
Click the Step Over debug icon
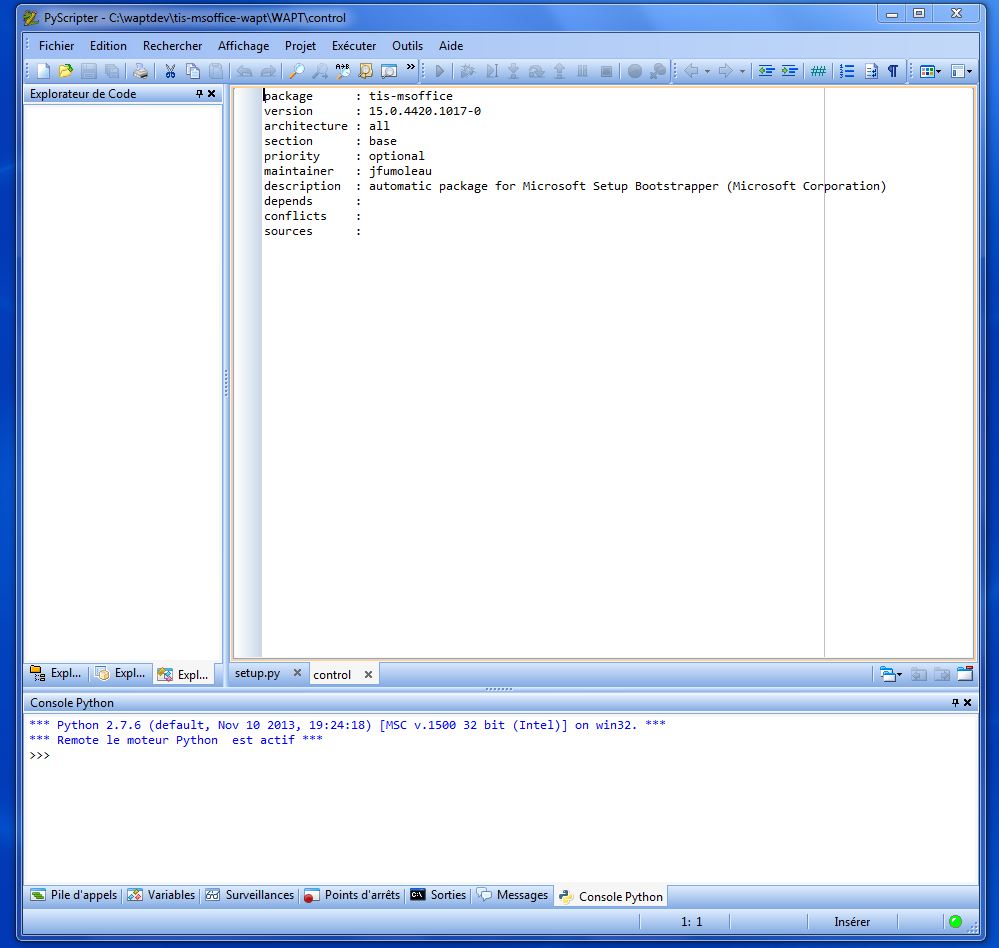click(536, 71)
